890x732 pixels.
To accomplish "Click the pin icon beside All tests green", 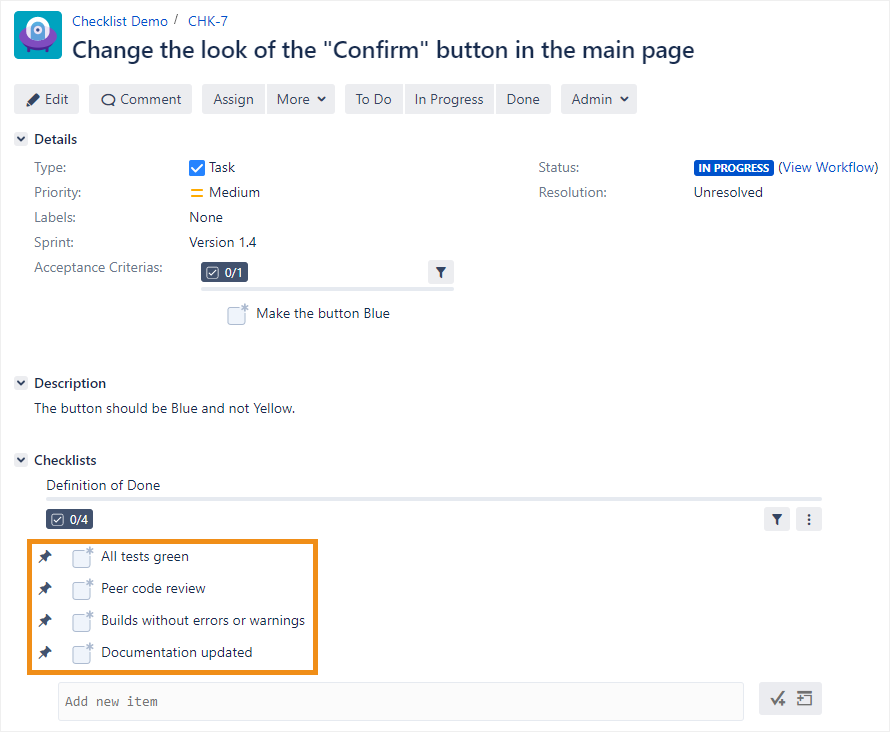I will tap(45, 557).
